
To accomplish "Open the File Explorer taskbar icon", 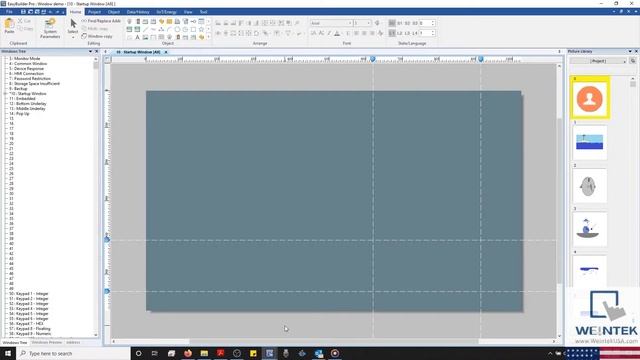I will (x=204, y=353).
